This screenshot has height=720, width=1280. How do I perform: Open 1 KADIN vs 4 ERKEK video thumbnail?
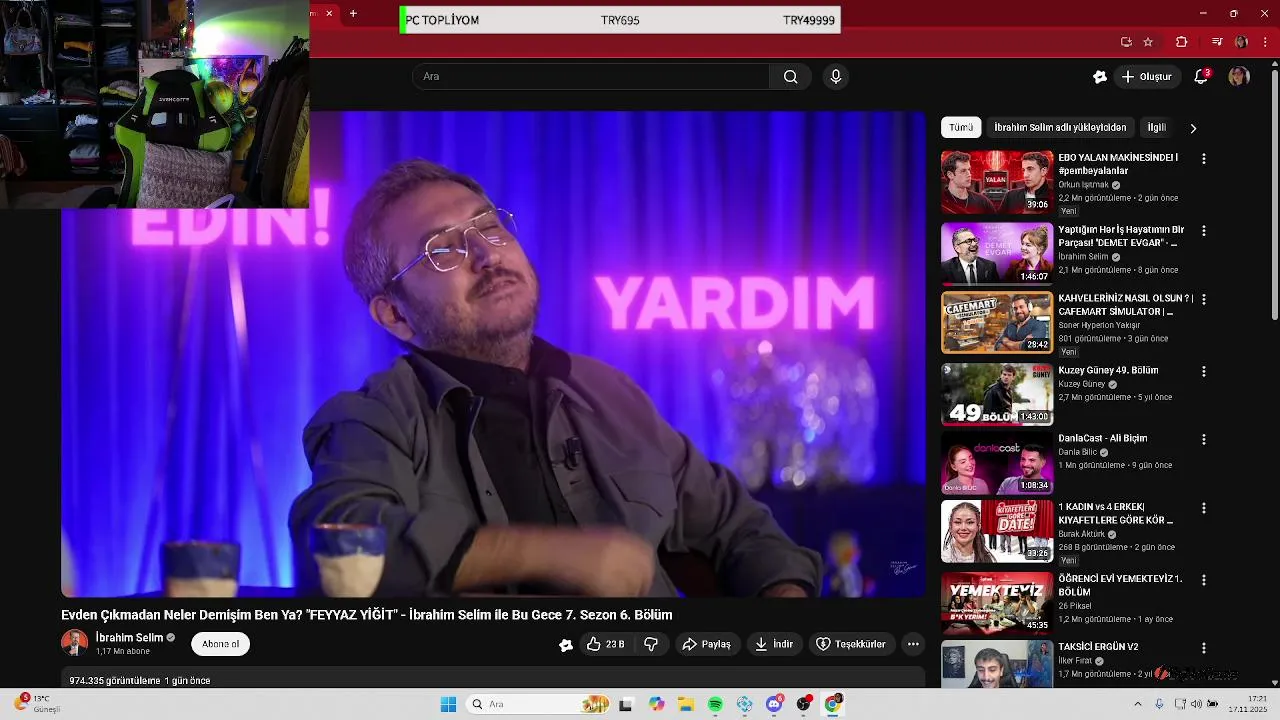997,531
